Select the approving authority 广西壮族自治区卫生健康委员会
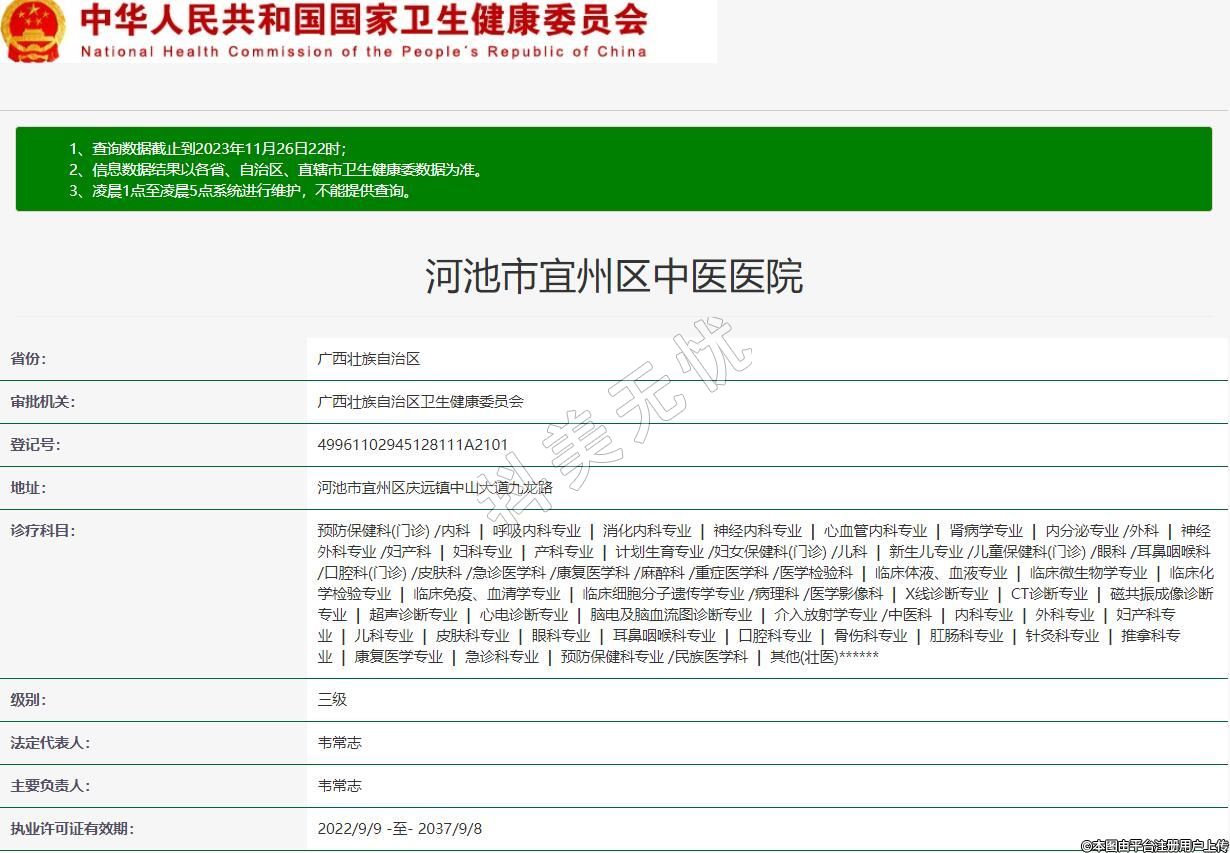Viewport: 1230px width, 853px height. 420,402
